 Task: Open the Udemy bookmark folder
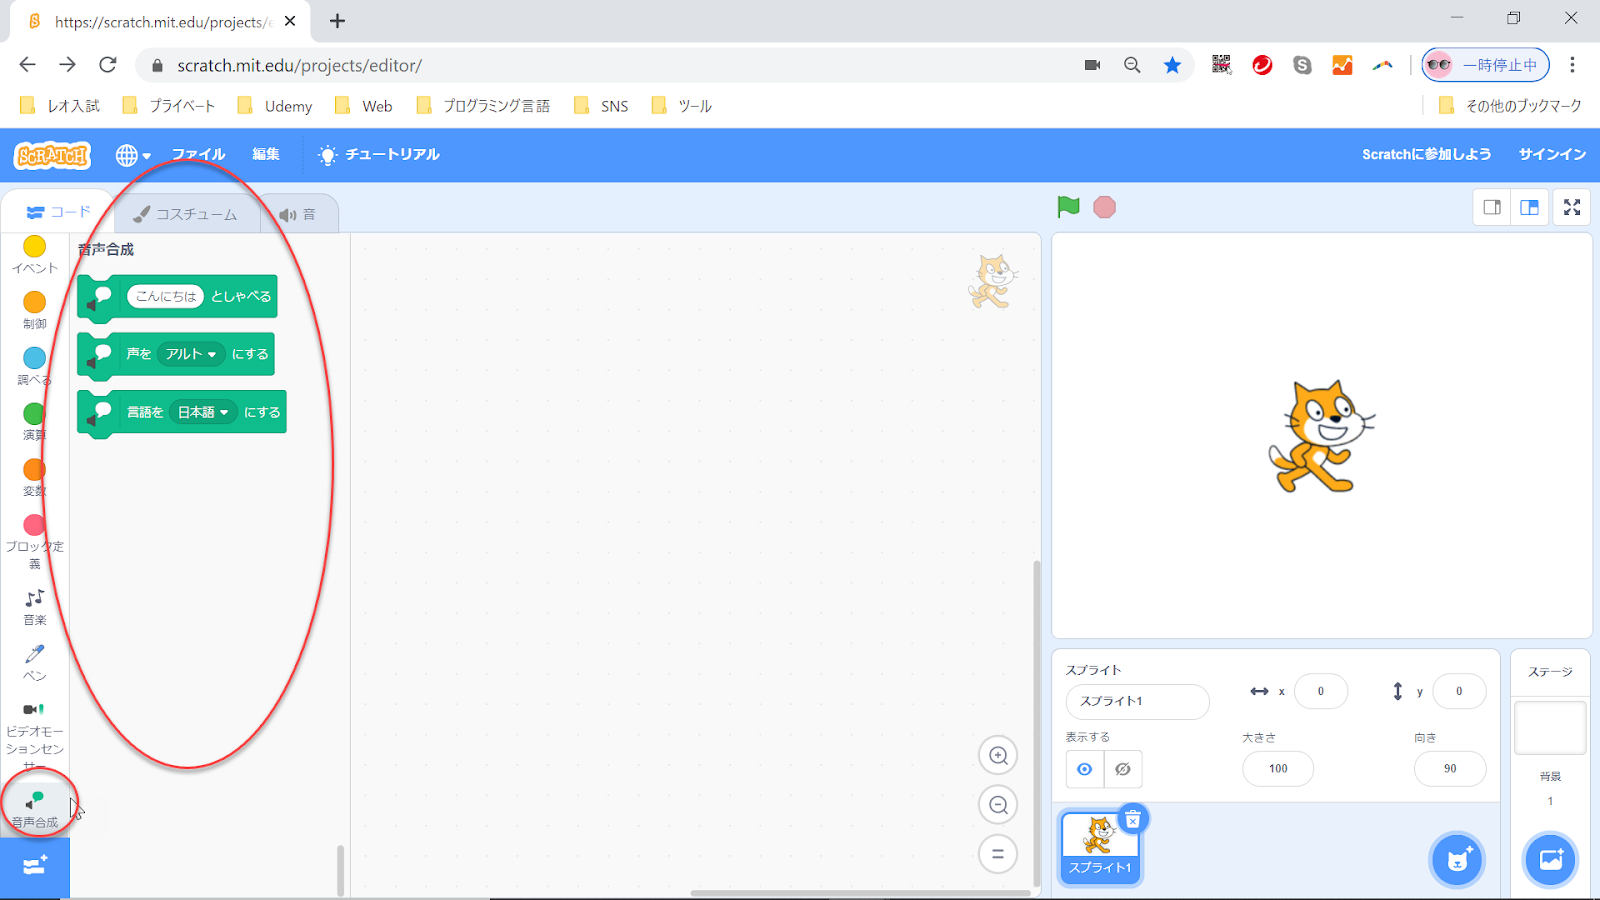coord(275,106)
